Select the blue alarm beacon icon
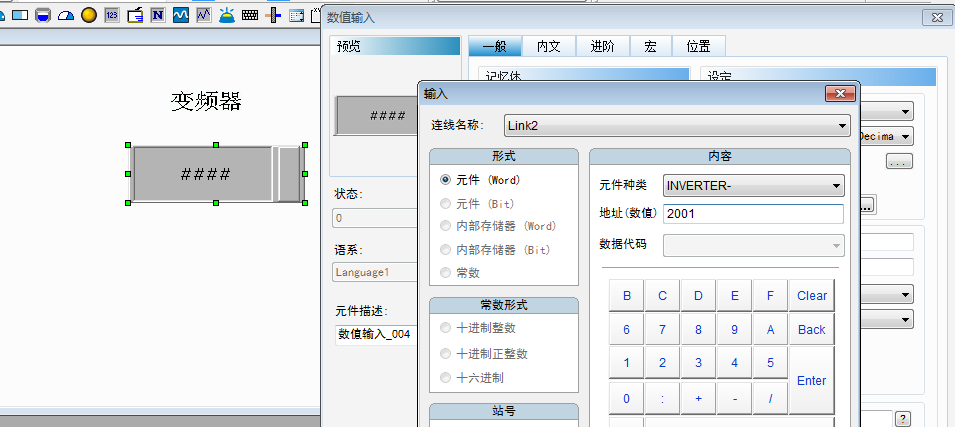Viewport: 955px width, 427px height. 227,15
